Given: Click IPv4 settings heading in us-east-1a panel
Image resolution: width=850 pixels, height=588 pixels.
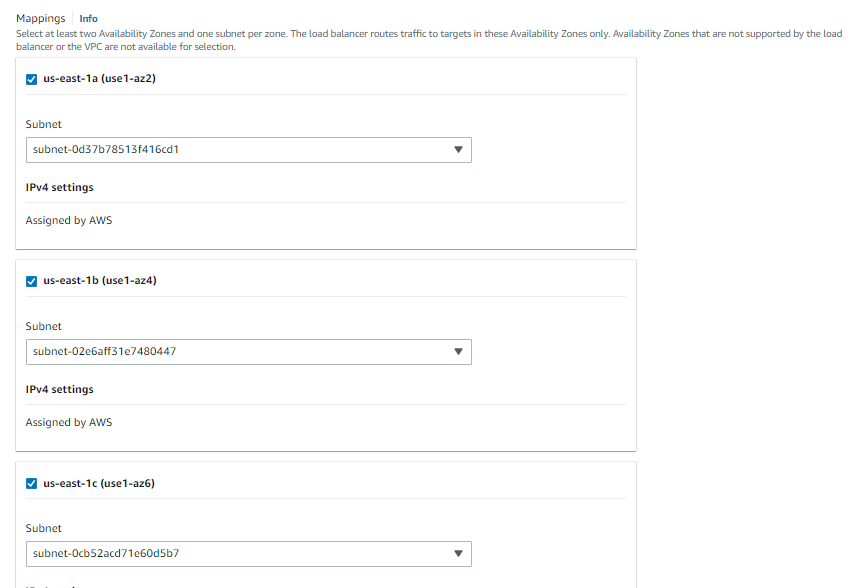Looking at the screenshot, I should coord(60,188).
